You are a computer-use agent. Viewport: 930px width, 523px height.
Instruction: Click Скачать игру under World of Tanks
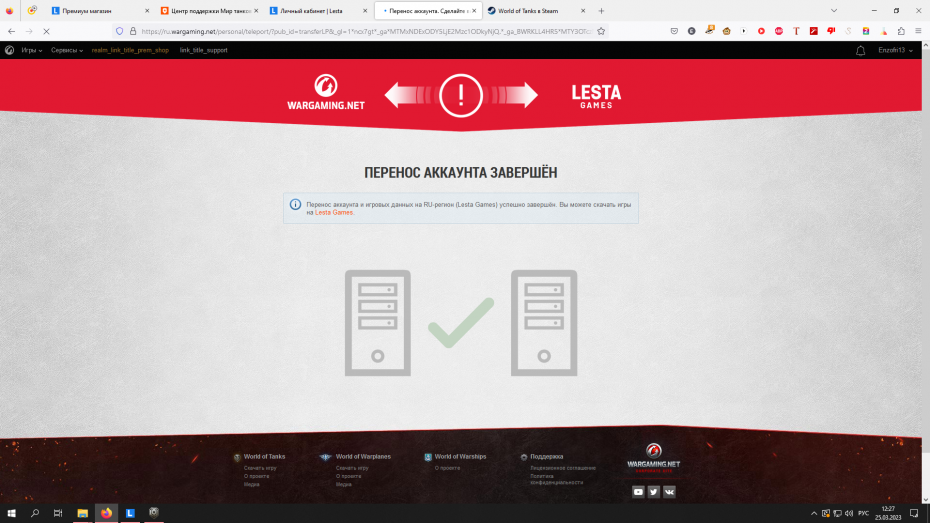coord(260,468)
